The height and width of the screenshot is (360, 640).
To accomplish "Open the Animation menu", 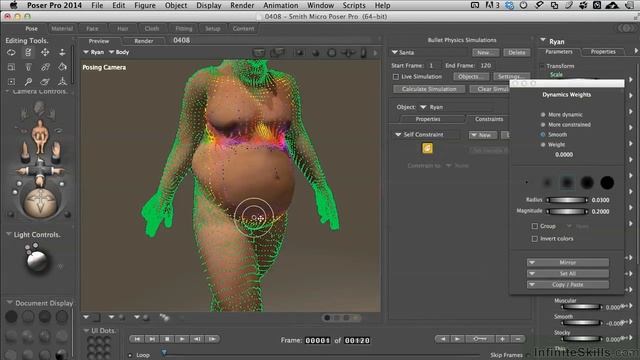I will pos(281,5).
